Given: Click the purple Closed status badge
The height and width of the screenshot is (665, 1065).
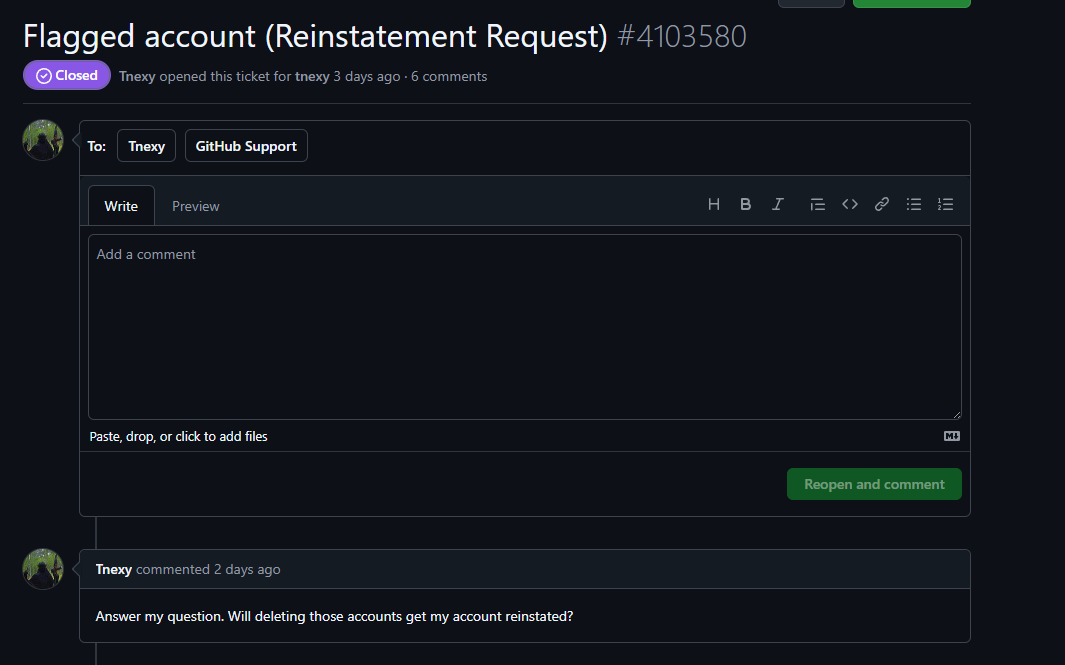Looking at the screenshot, I should (x=67, y=75).
